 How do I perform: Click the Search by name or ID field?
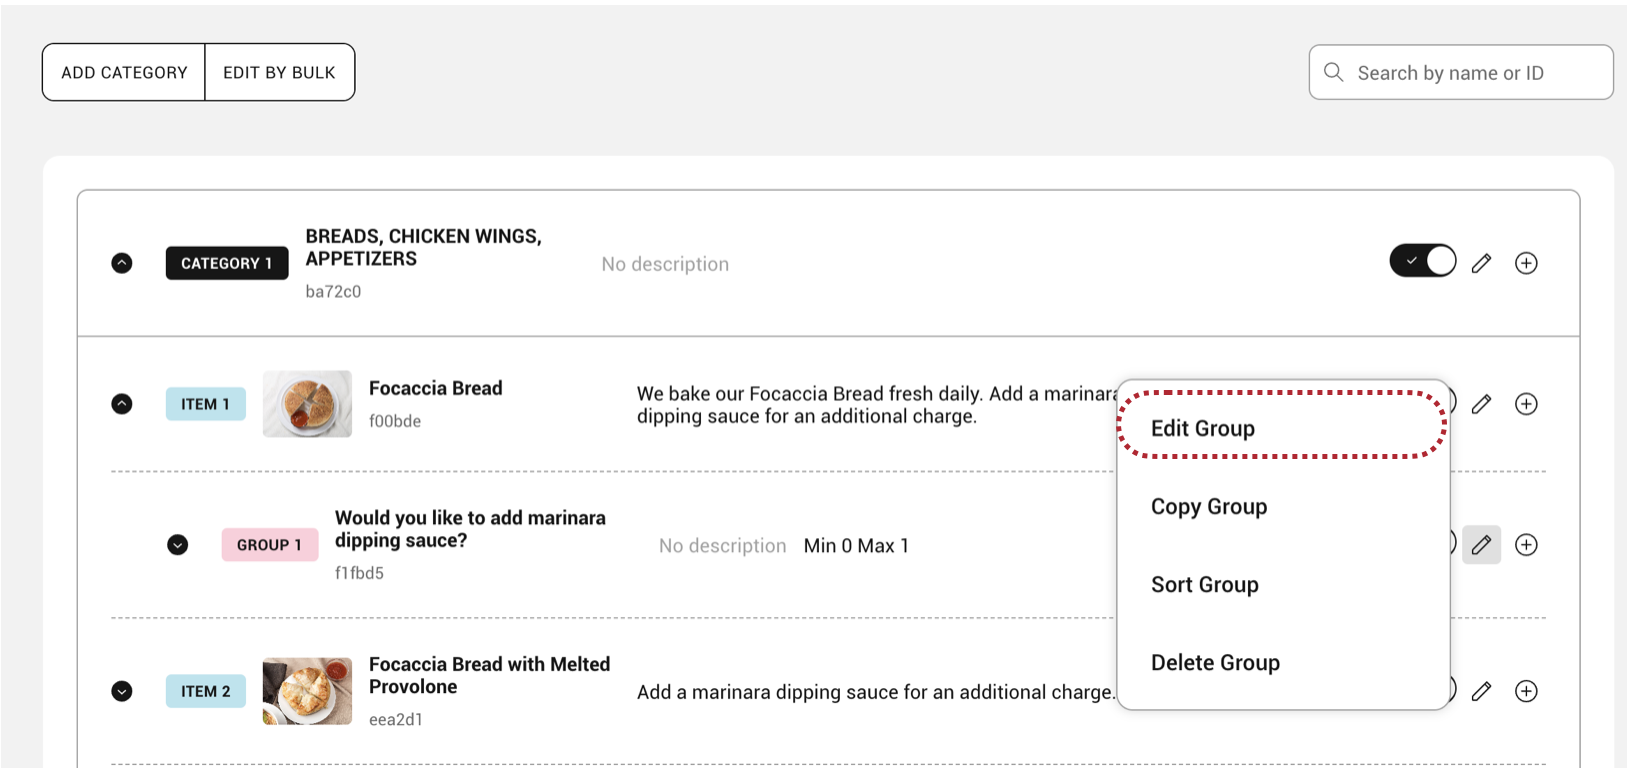point(1470,73)
